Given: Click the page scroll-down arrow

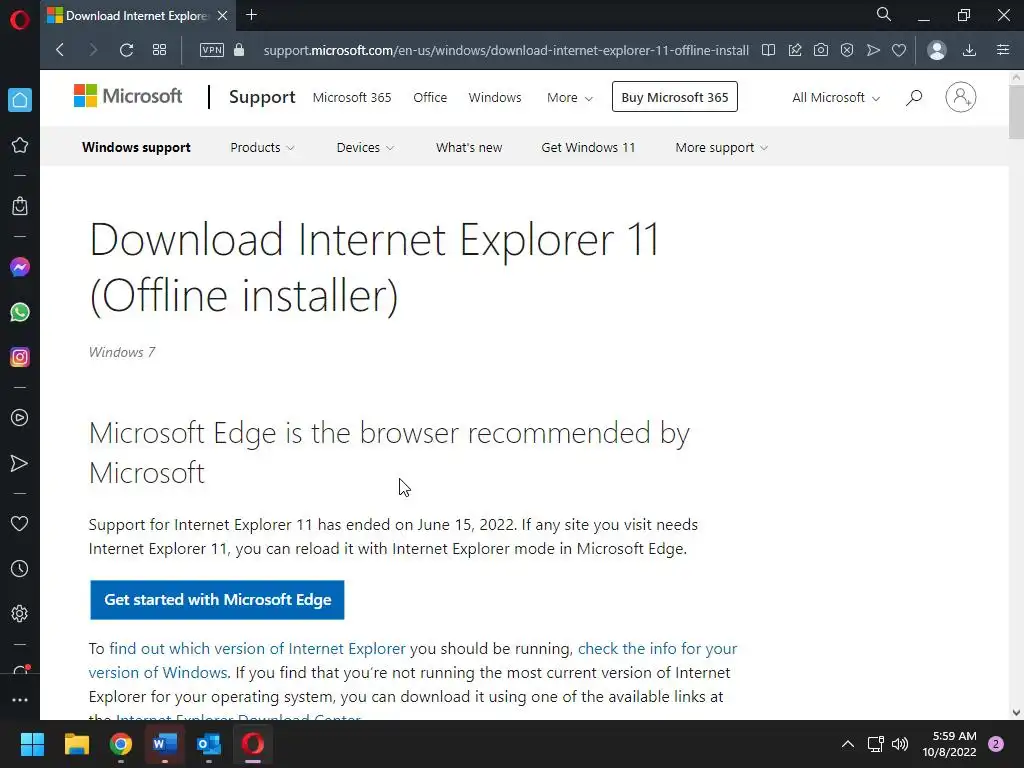Looking at the screenshot, I should 1016,712.
